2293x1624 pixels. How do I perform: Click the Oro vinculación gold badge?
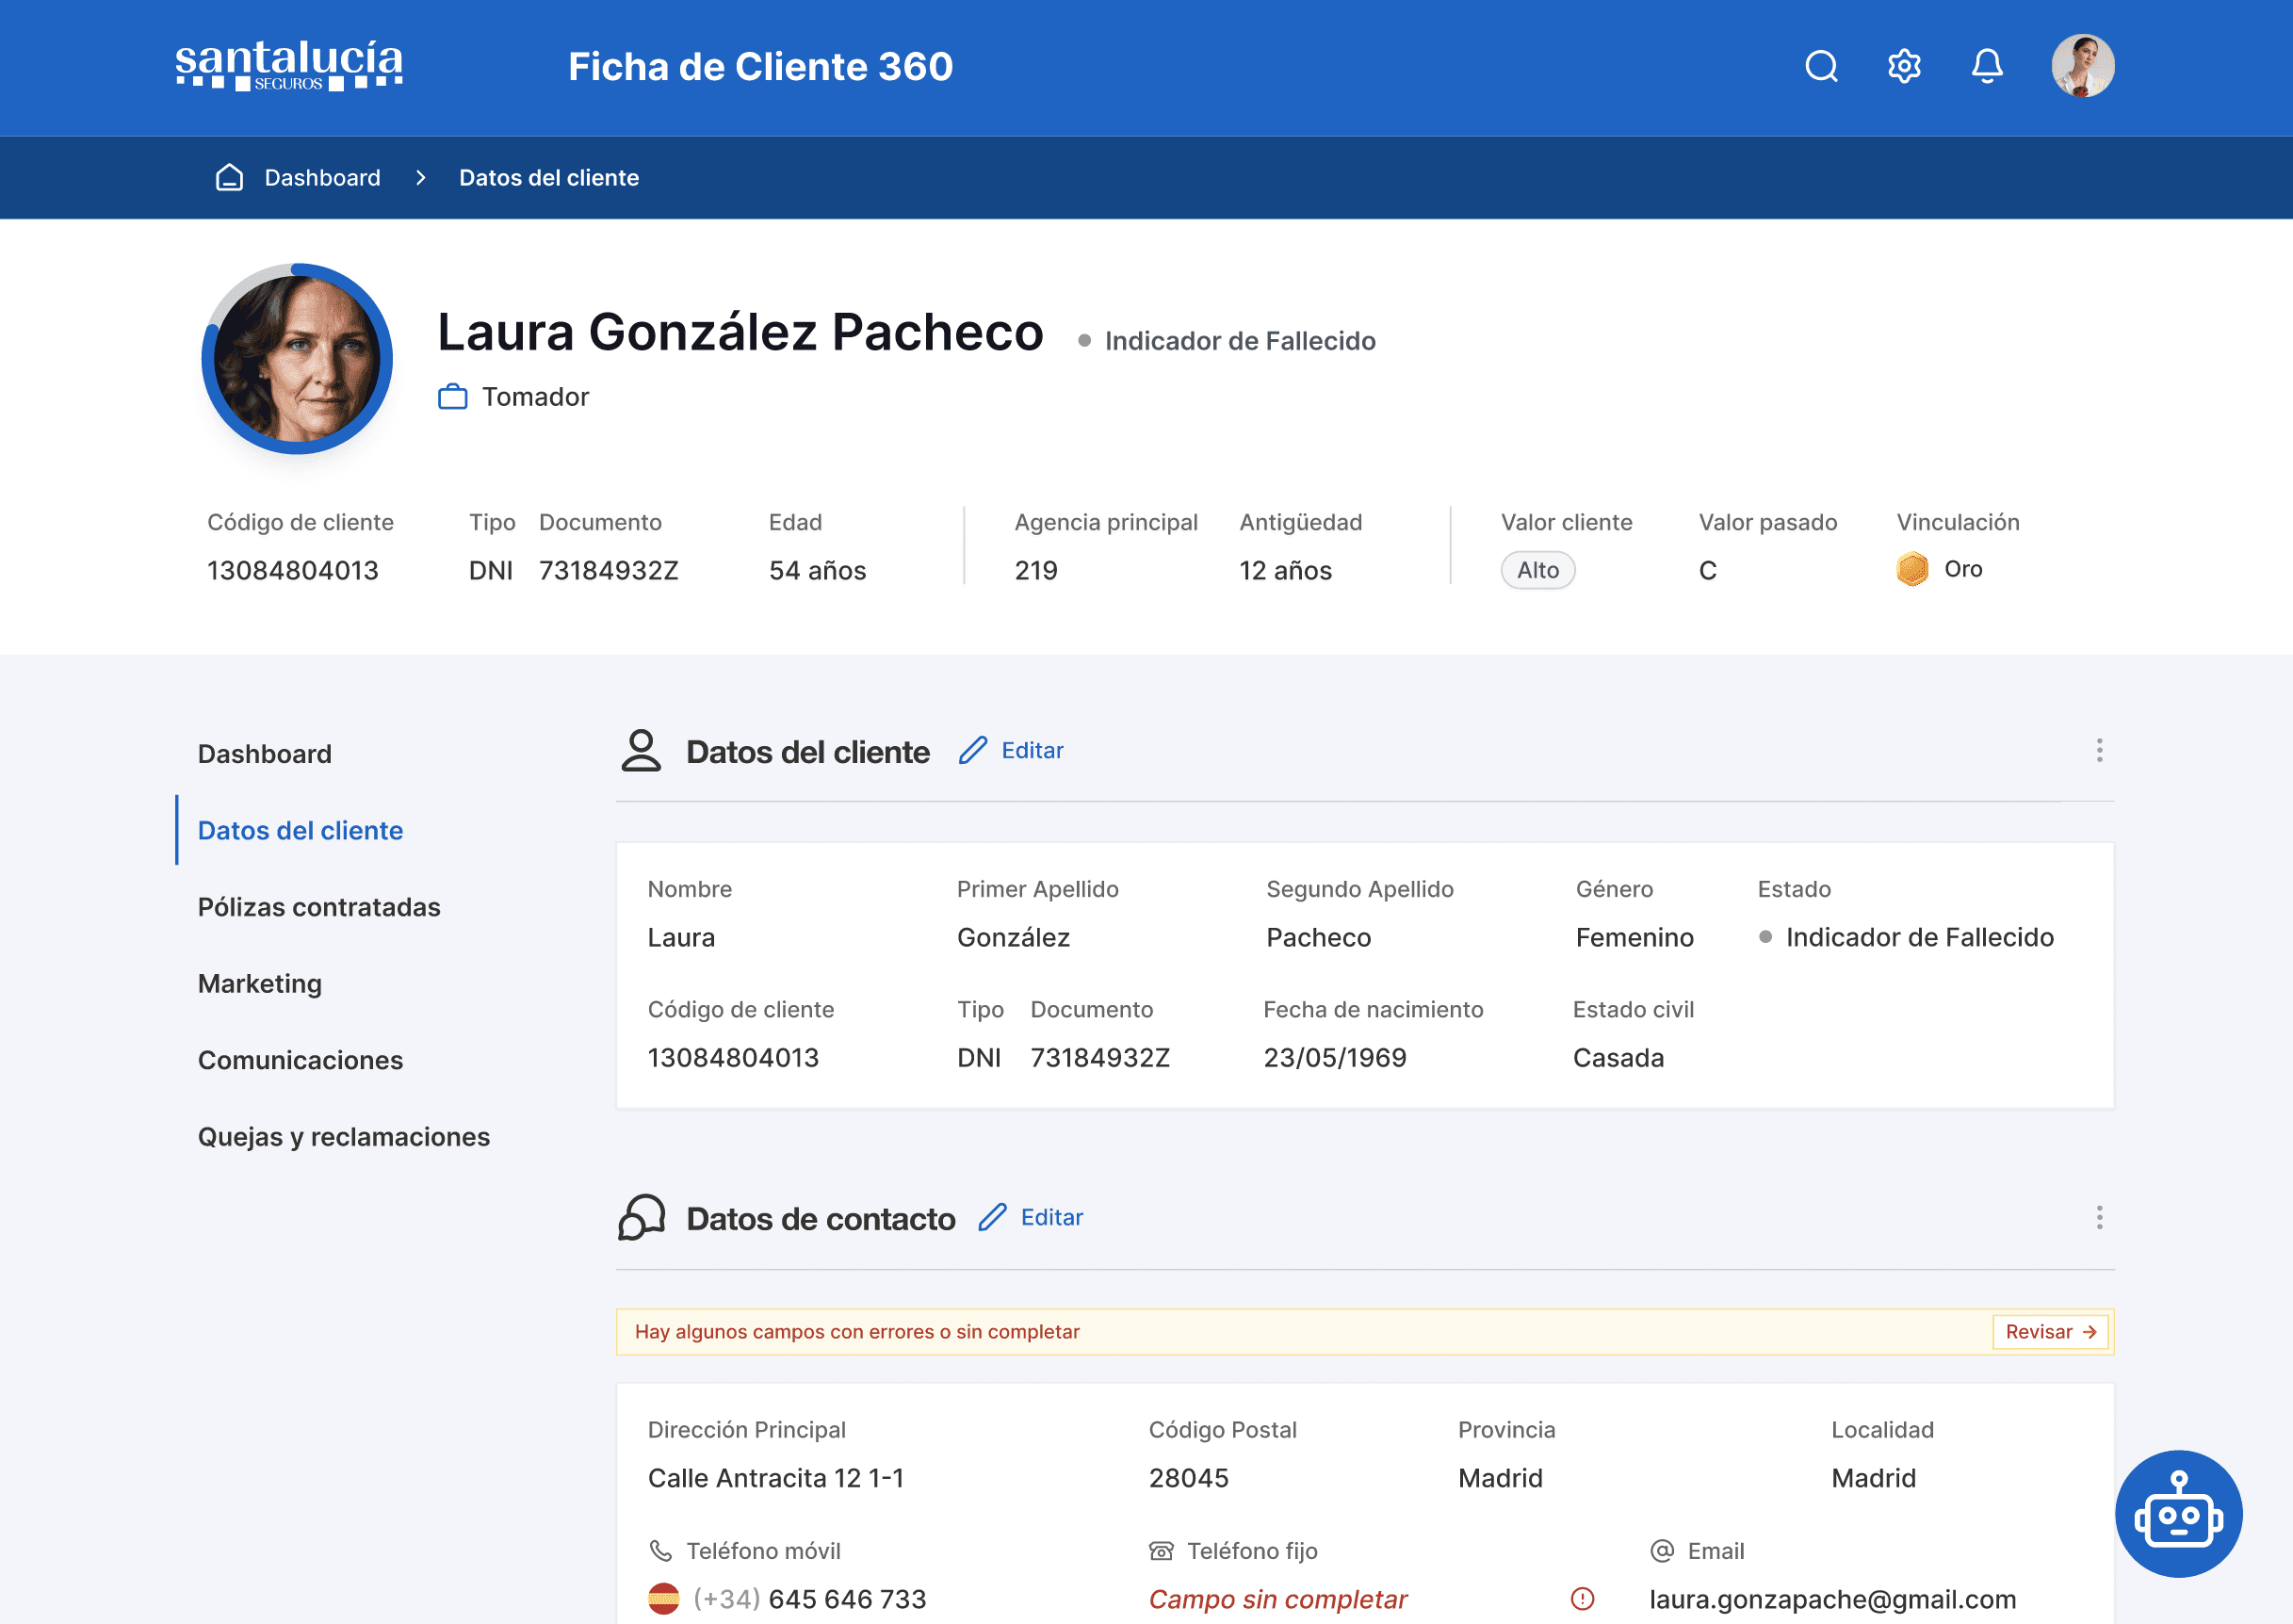[1912, 569]
